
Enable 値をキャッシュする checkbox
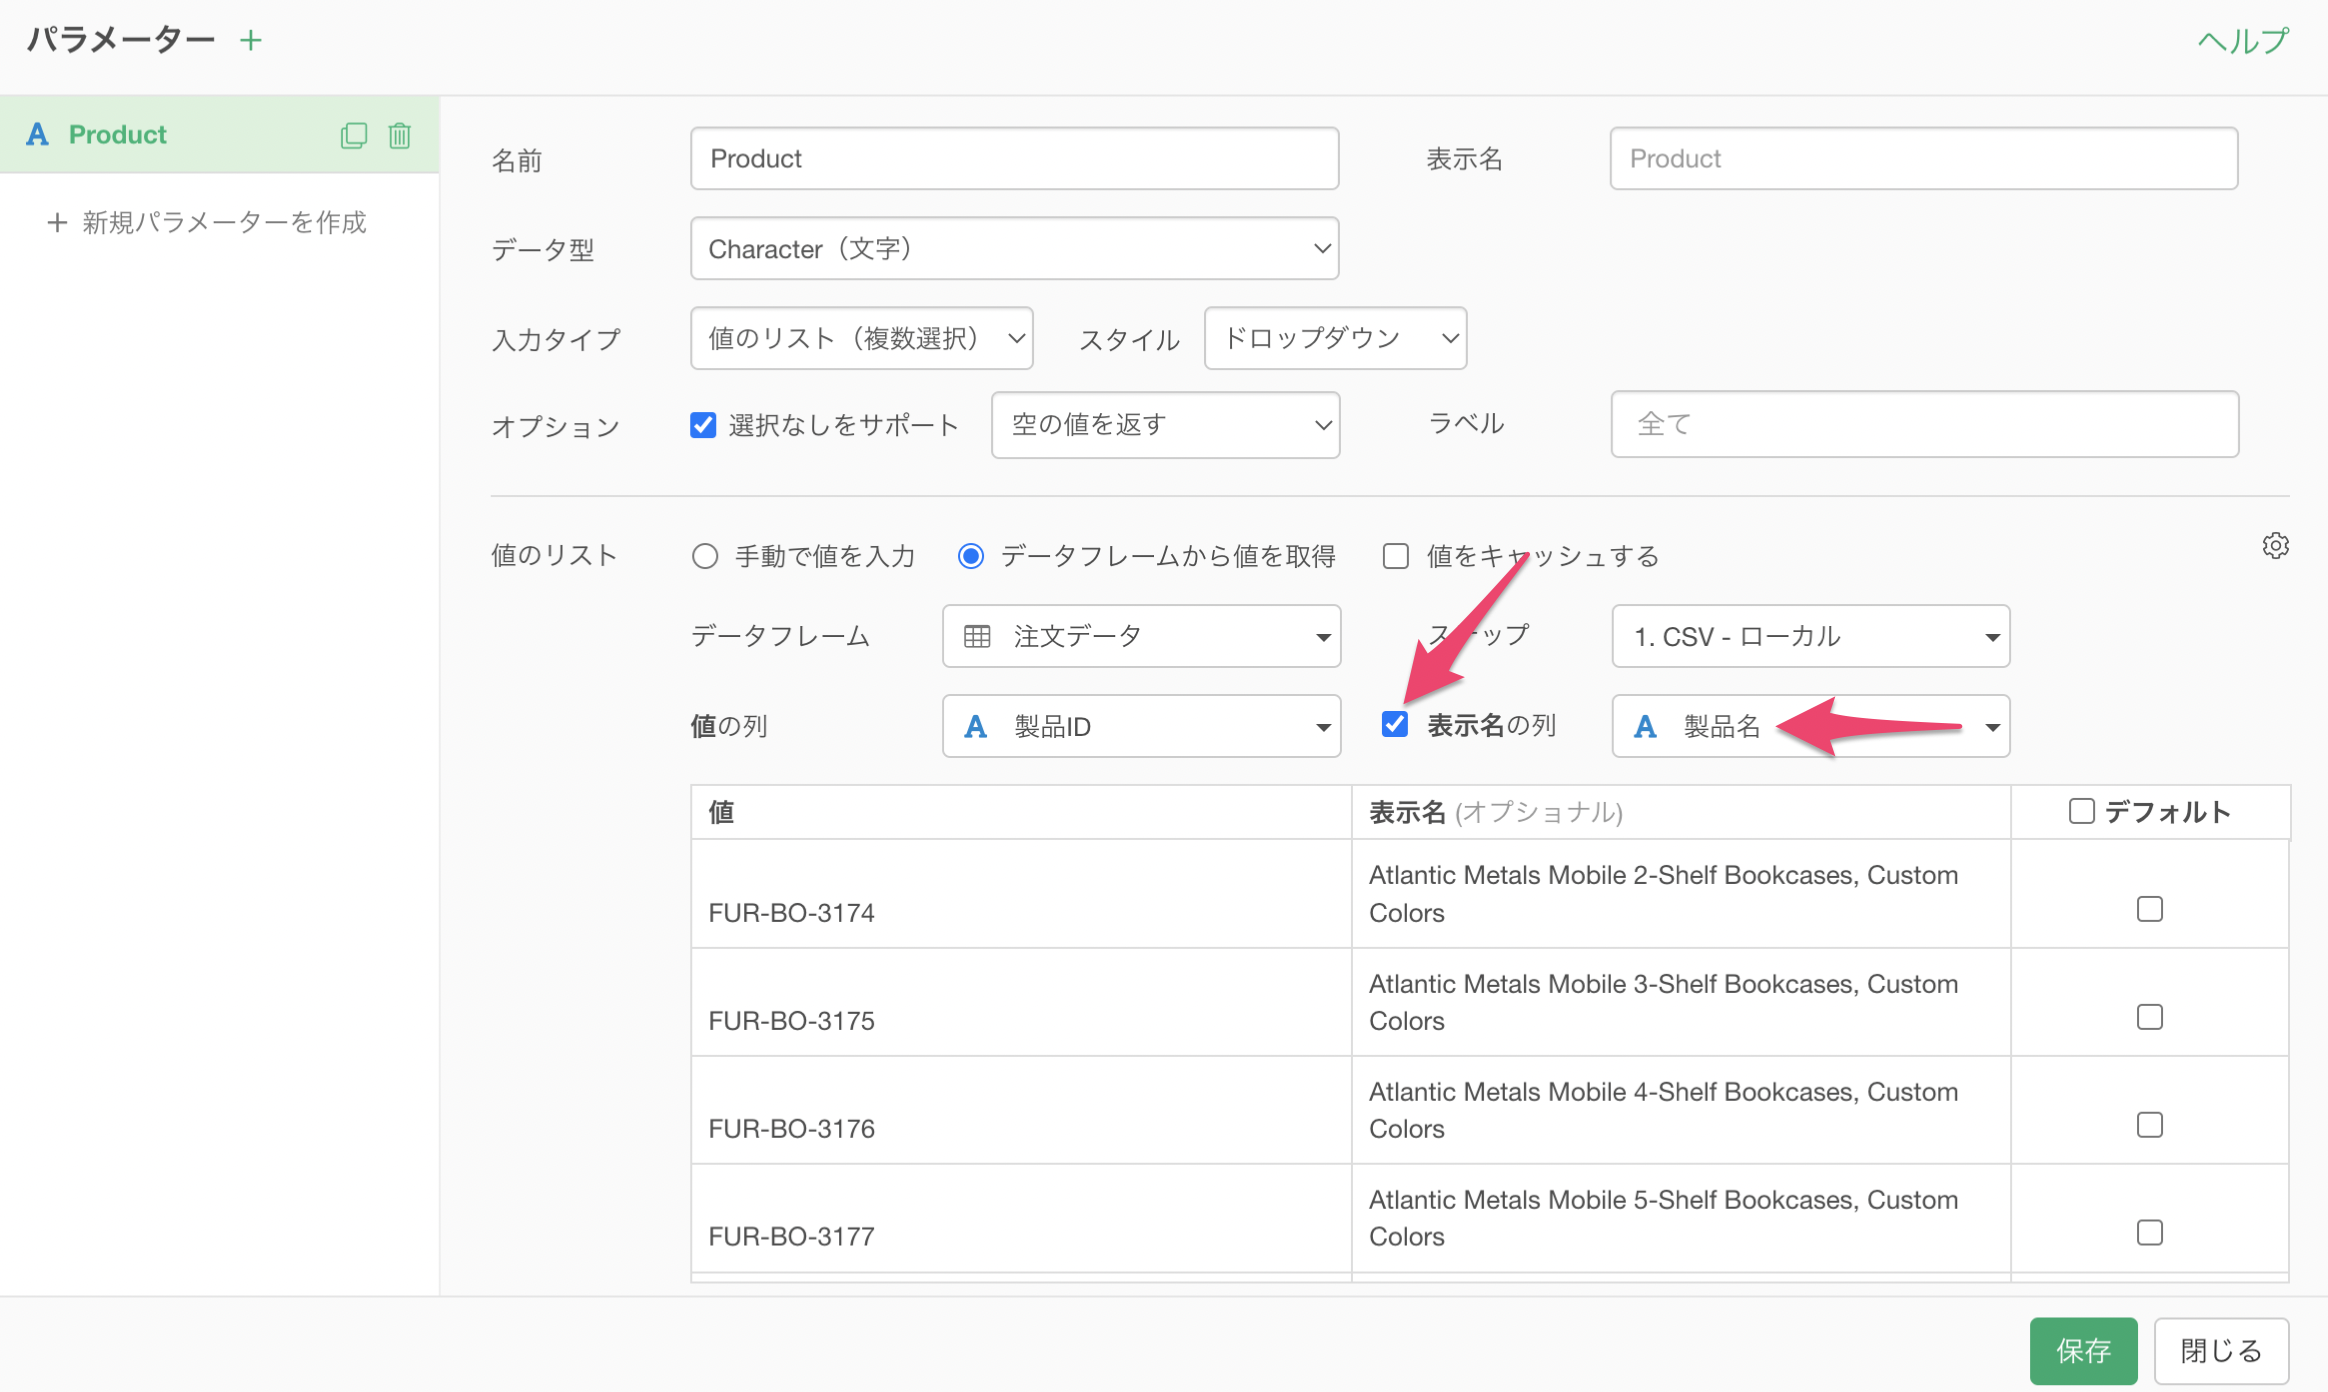1395,556
